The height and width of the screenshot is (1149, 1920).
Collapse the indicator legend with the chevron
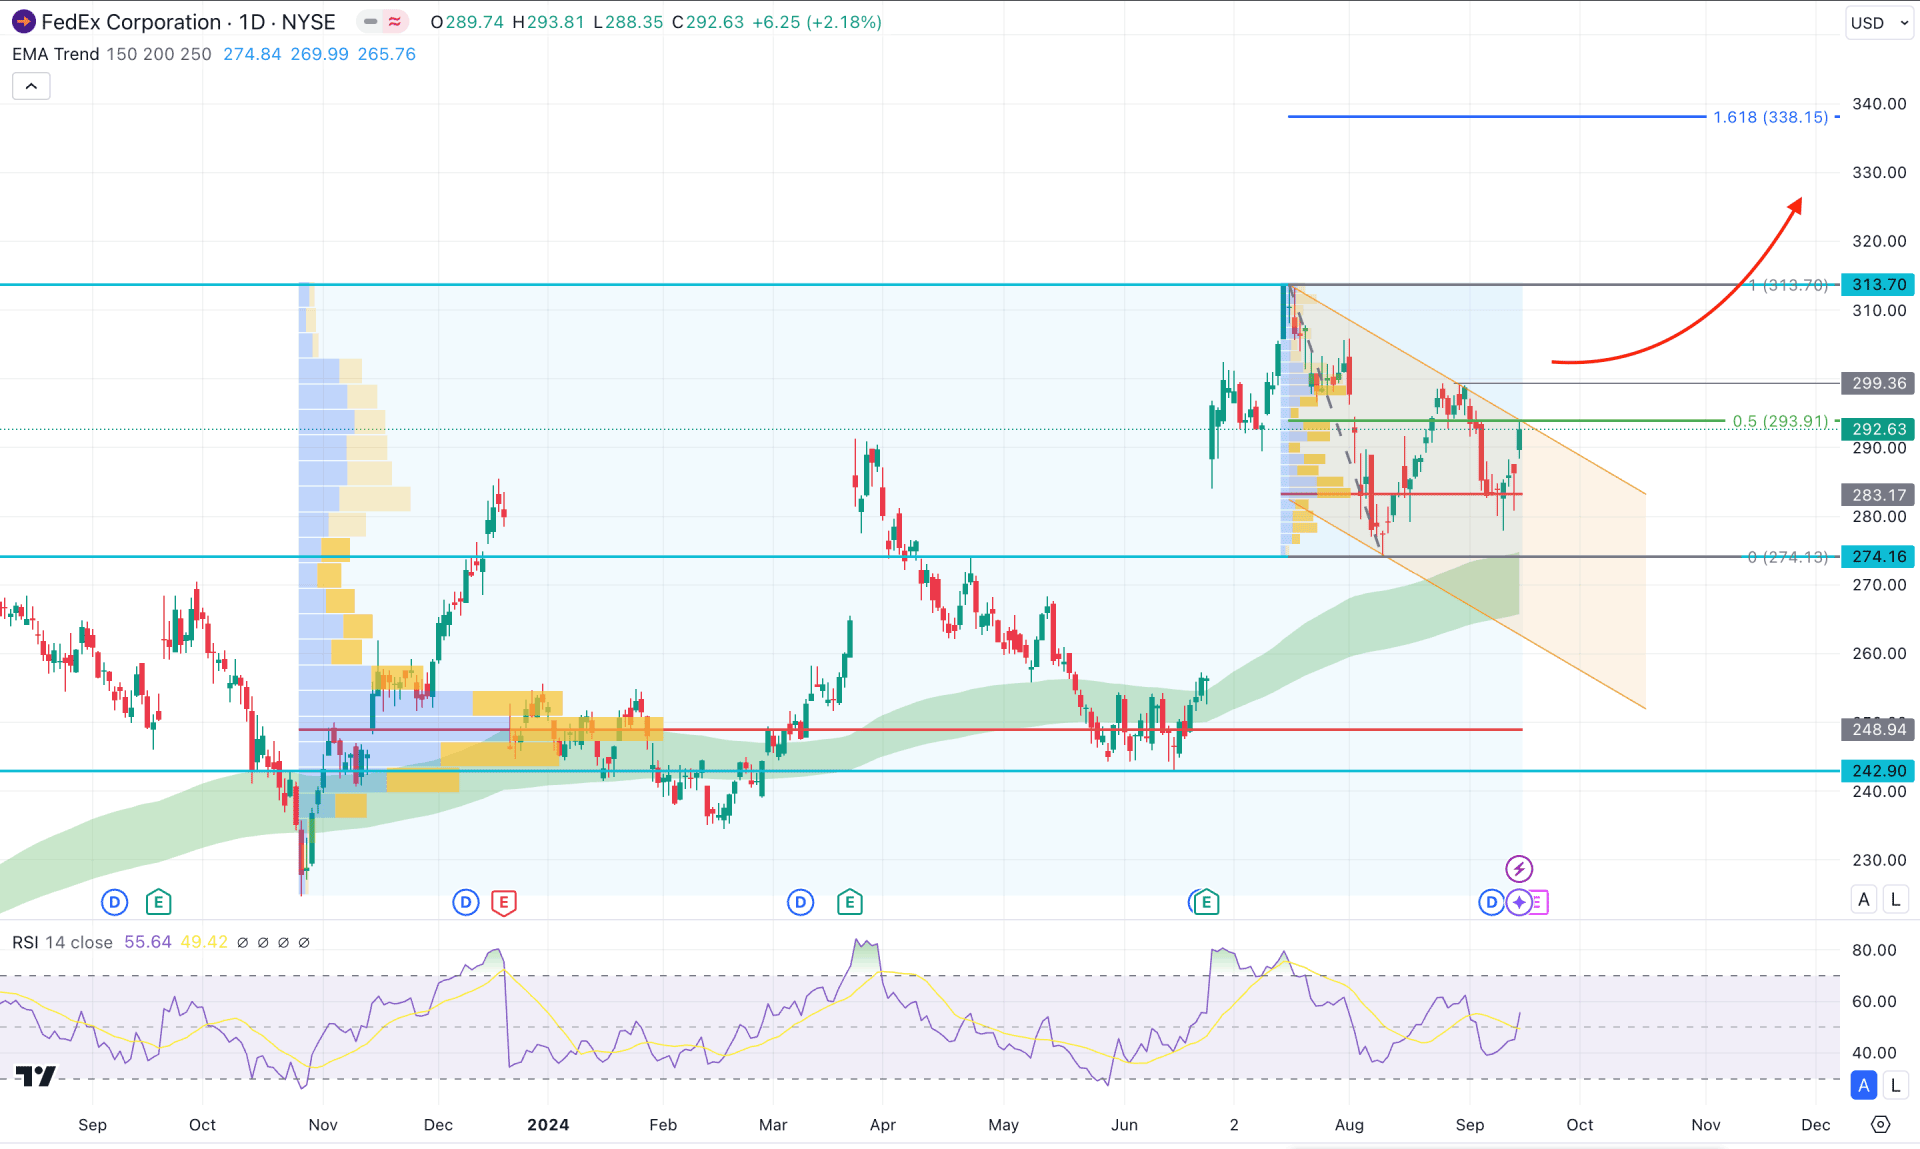point(31,86)
